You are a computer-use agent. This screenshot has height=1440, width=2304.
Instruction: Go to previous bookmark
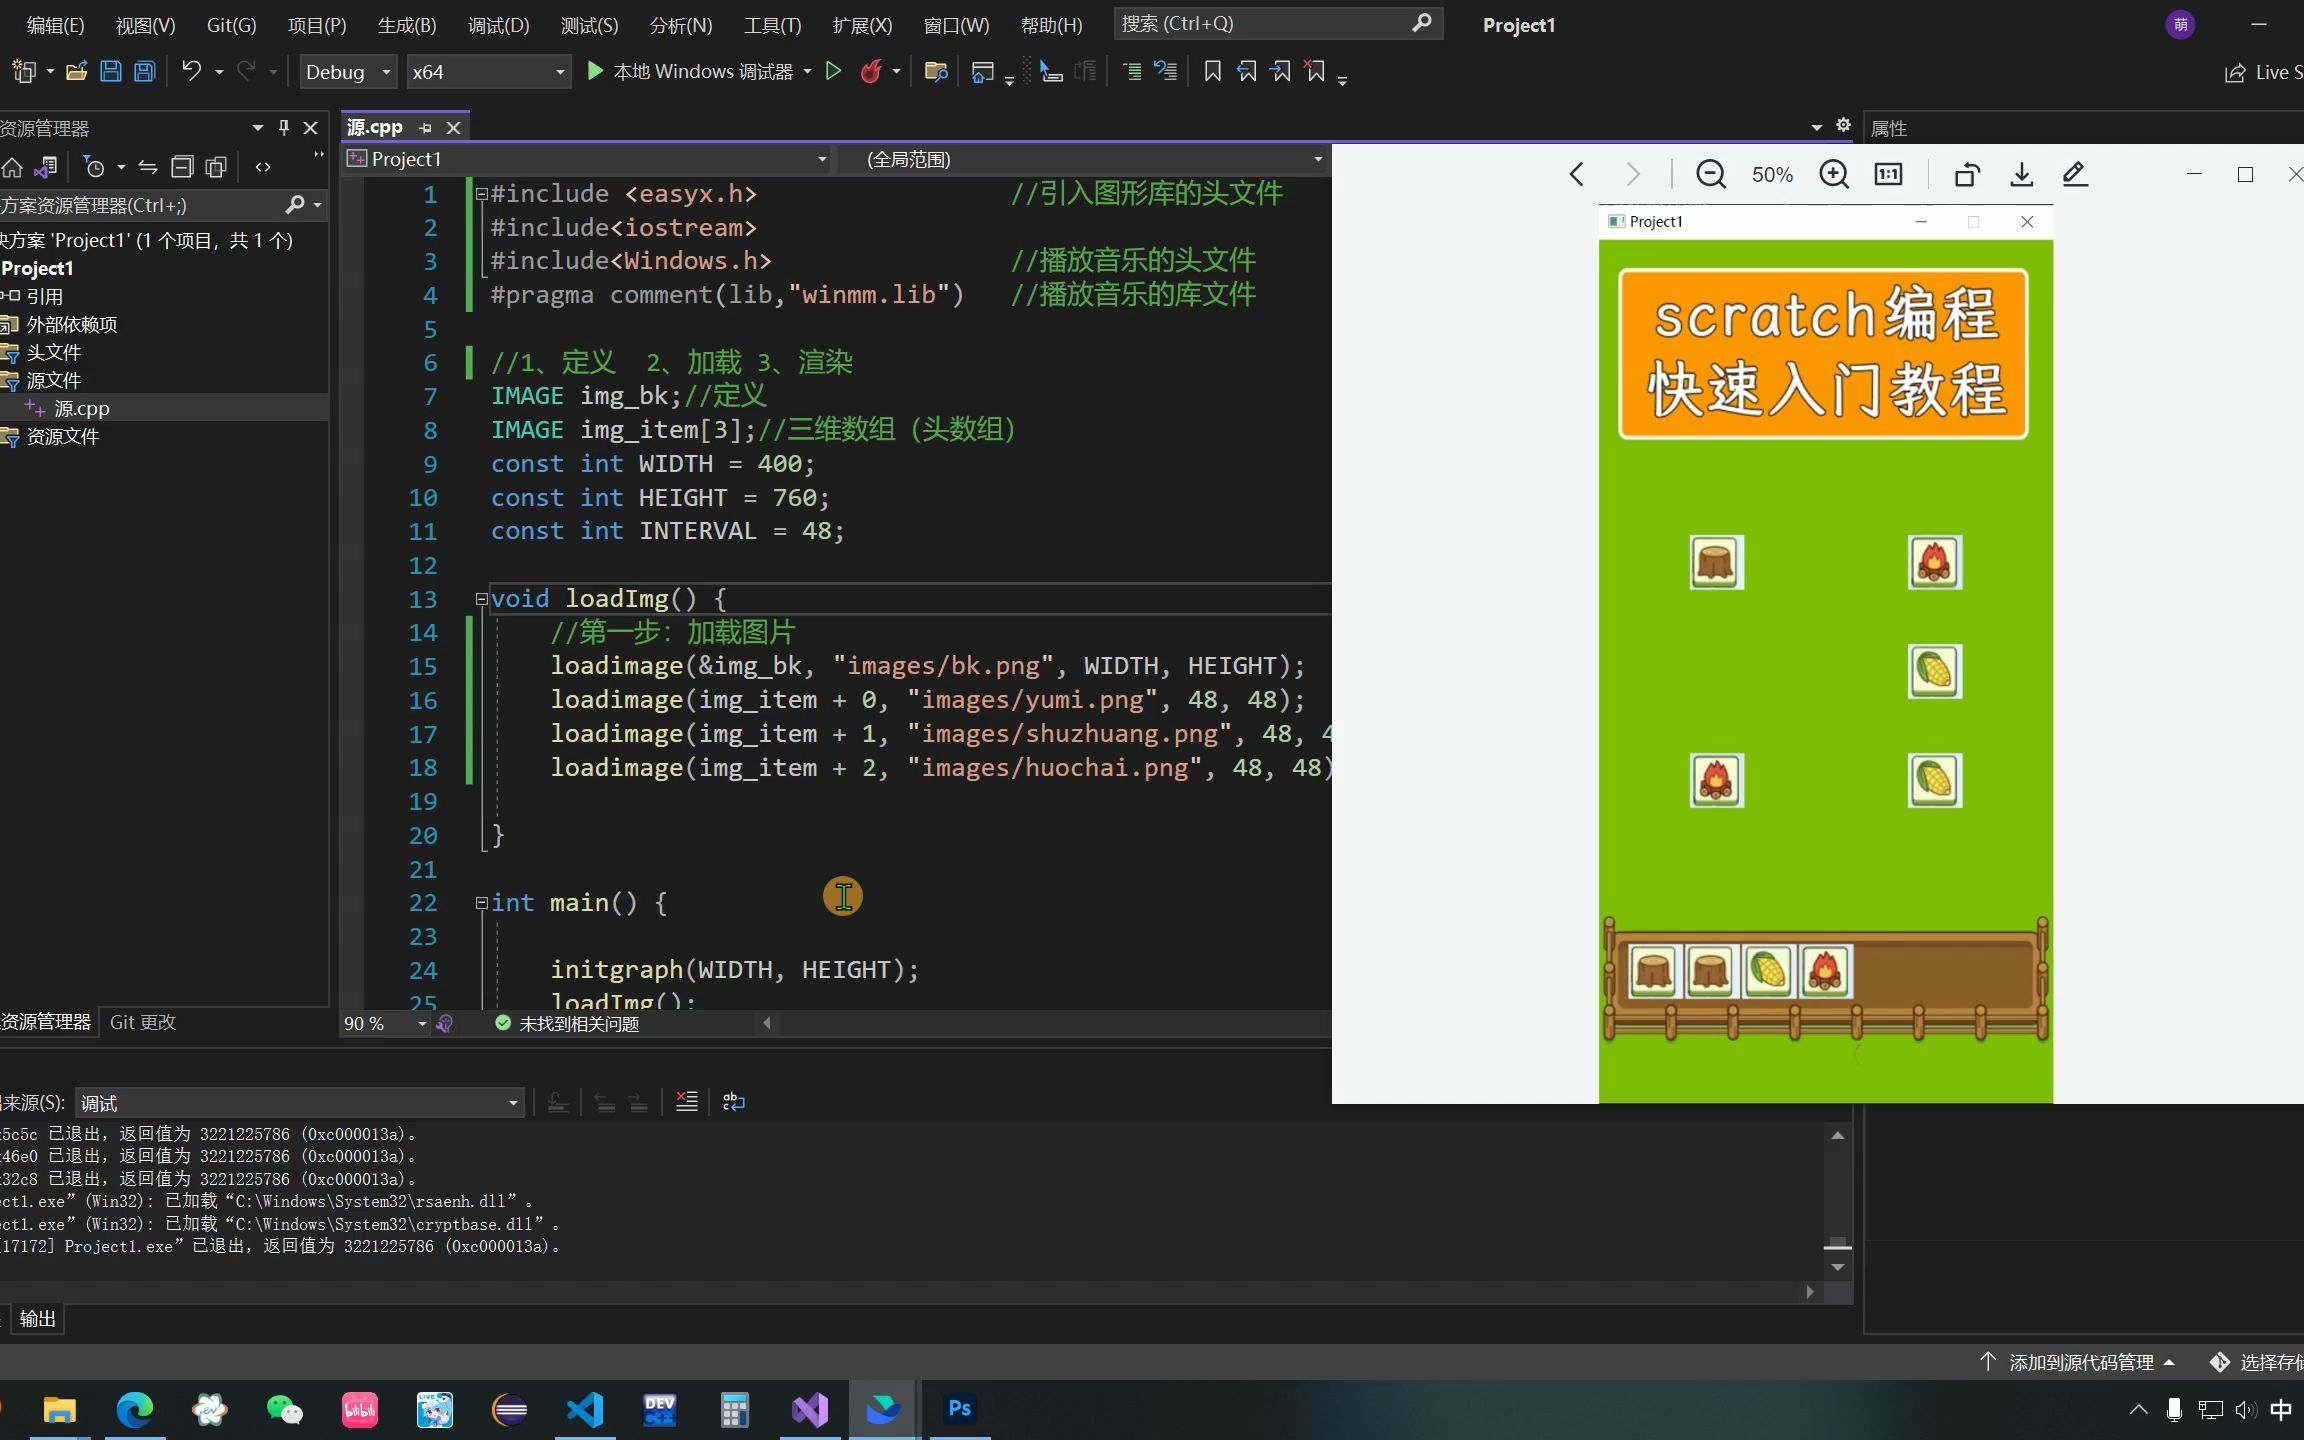tap(1246, 71)
